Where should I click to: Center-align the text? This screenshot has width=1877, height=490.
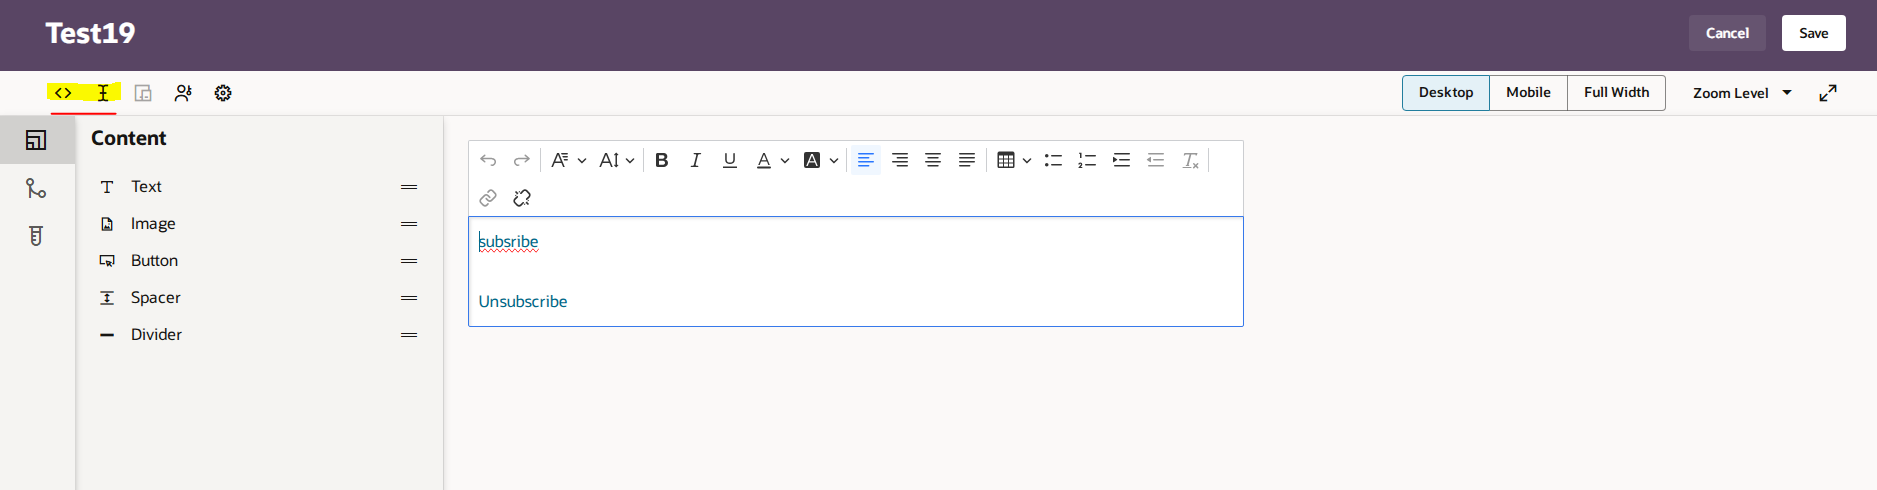coord(933,160)
